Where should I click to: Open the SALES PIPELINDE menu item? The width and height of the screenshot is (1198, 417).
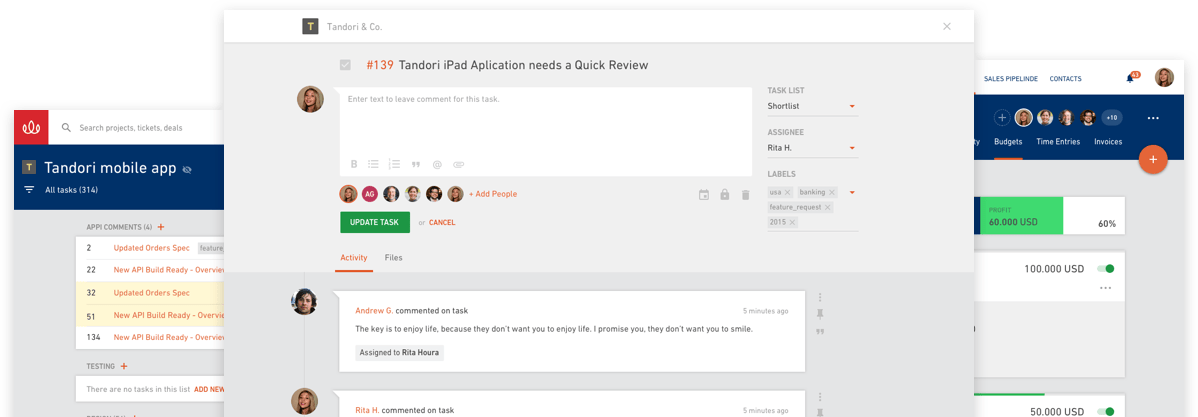pyautogui.click(x=1010, y=79)
